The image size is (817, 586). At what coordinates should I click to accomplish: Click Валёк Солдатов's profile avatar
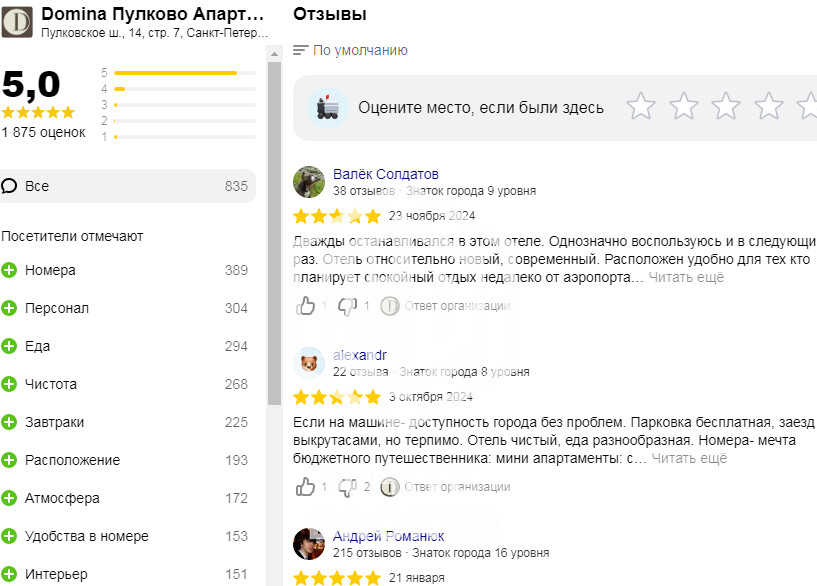tap(309, 182)
